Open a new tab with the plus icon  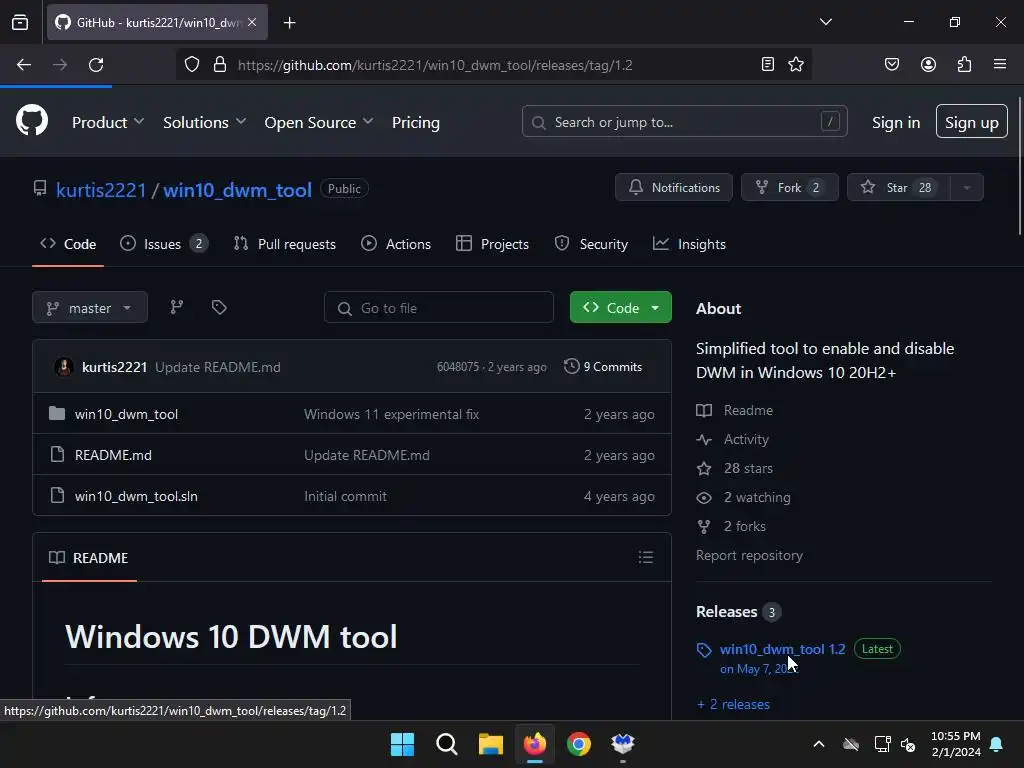click(289, 23)
